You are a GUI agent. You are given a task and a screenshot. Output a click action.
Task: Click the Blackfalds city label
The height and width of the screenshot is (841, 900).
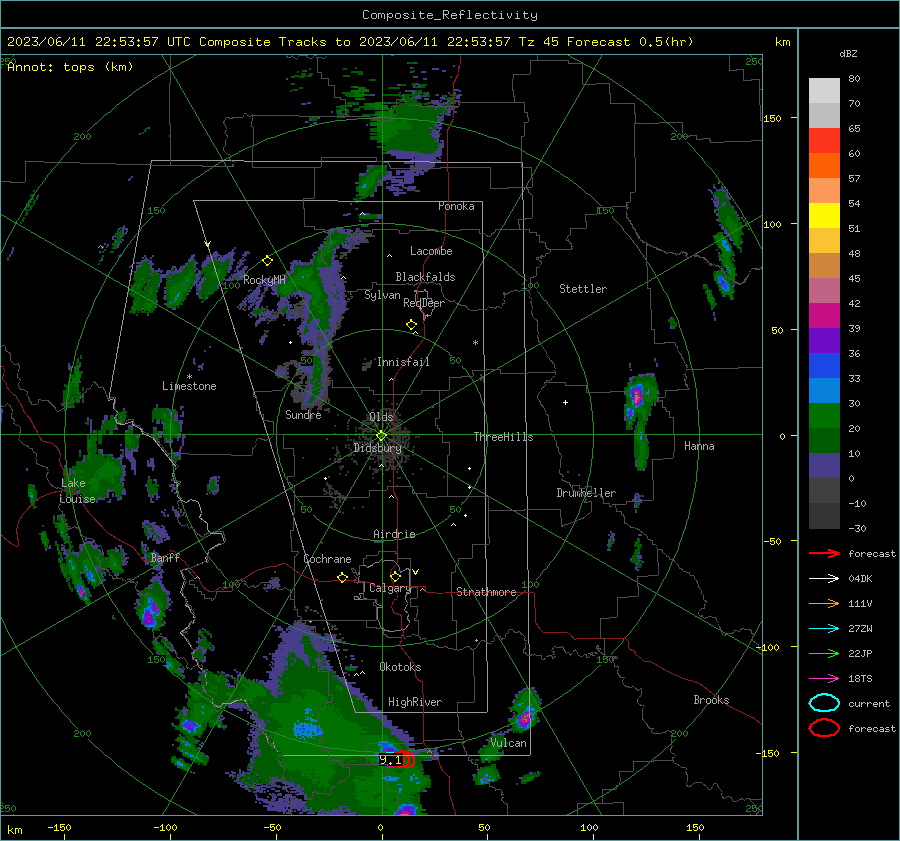(x=425, y=277)
